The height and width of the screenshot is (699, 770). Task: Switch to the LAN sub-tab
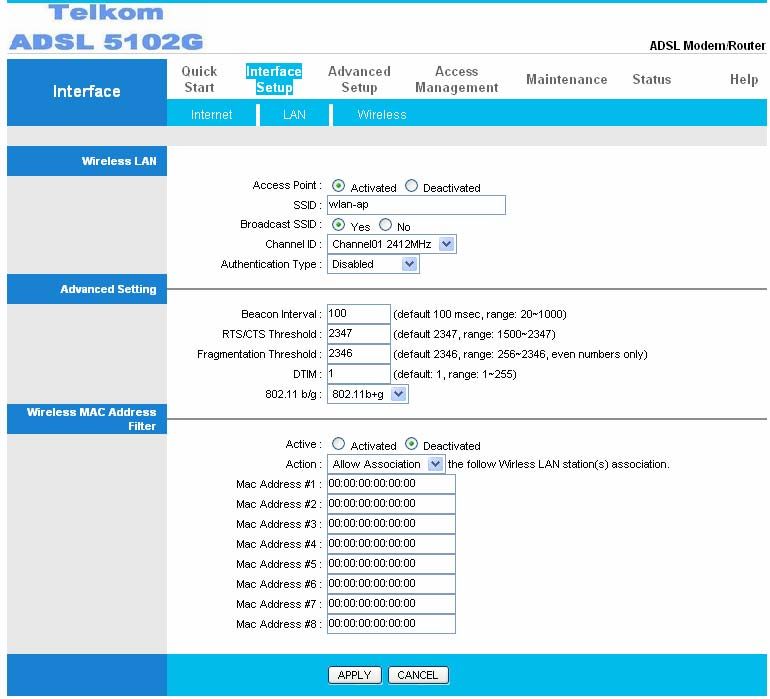tap(294, 115)
